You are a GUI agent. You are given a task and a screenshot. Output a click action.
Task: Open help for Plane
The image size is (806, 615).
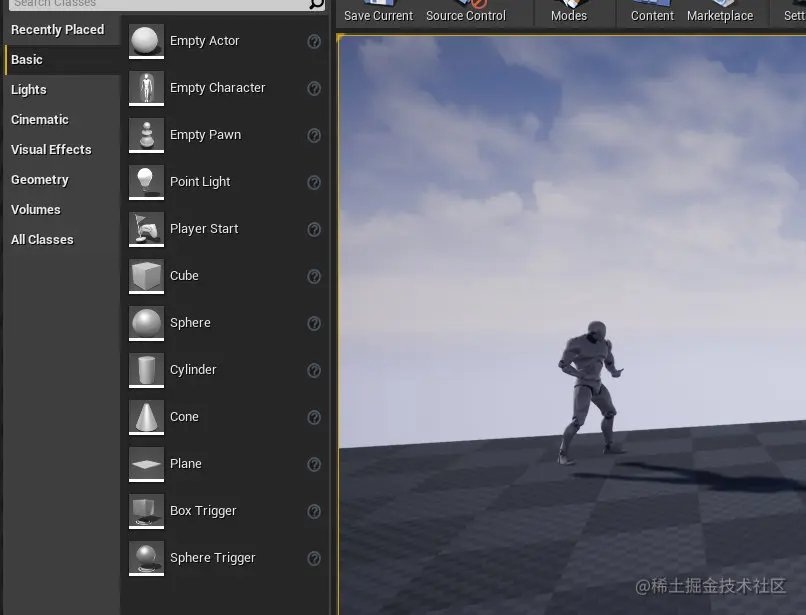(314, 465)
